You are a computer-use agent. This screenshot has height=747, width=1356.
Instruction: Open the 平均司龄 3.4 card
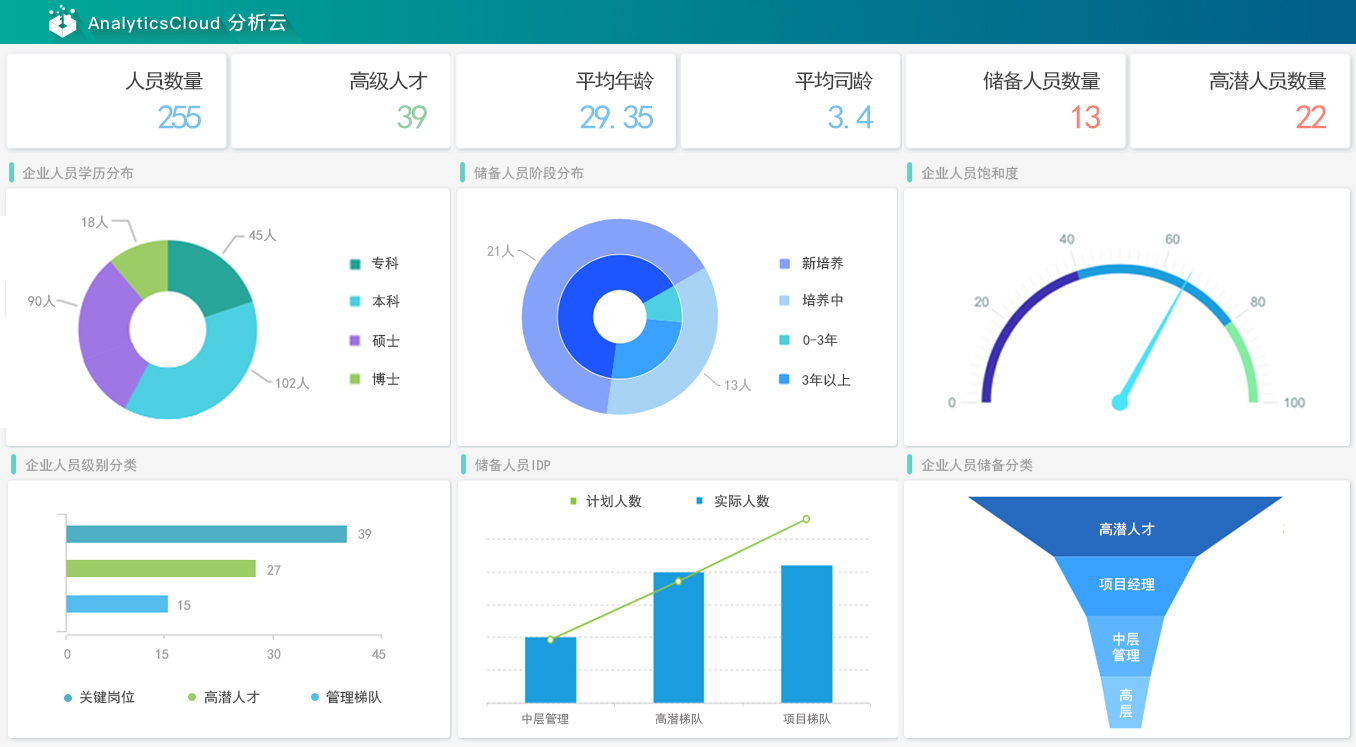click(791, 101)
